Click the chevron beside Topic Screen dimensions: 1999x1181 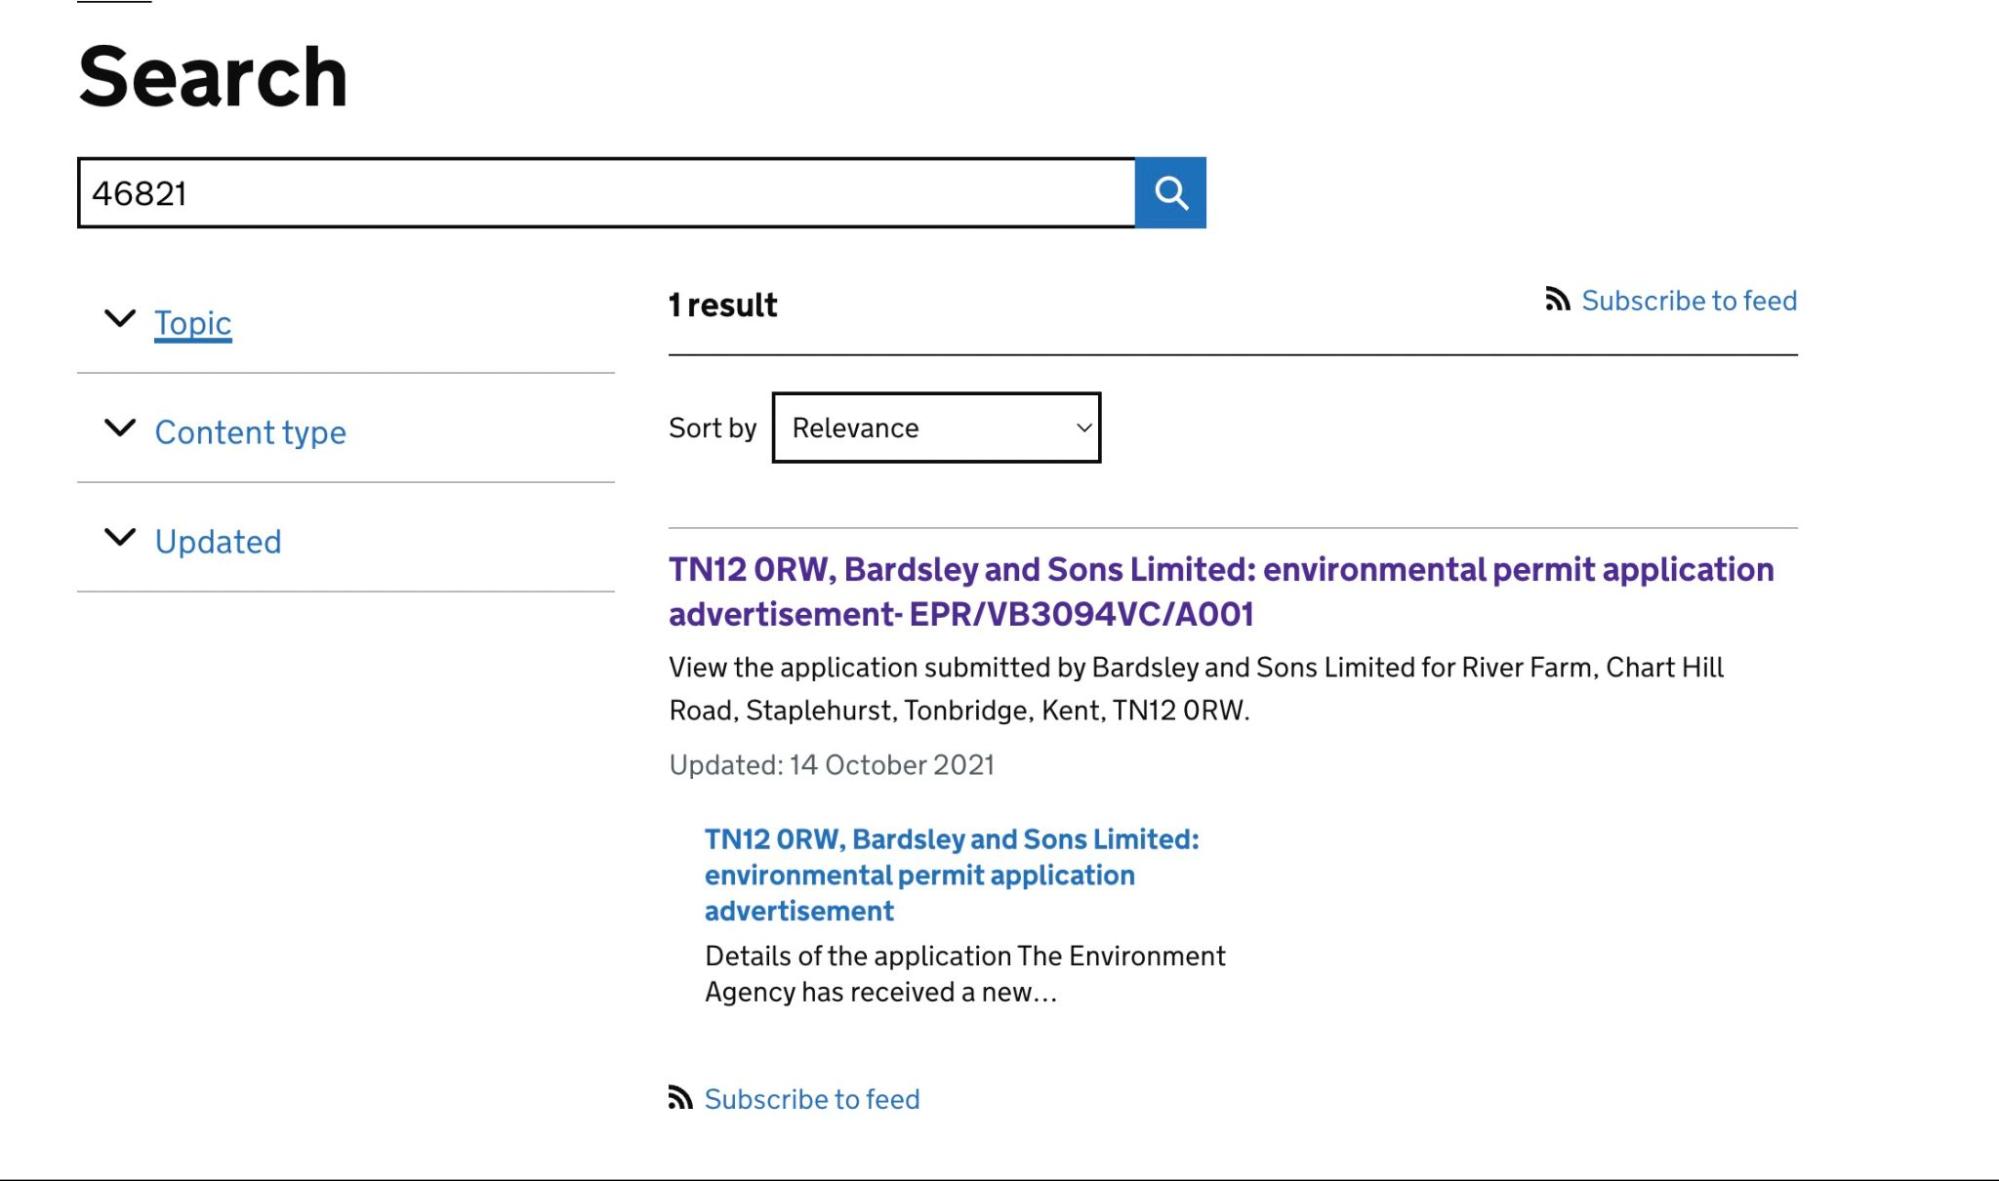(x=120, y=319)
